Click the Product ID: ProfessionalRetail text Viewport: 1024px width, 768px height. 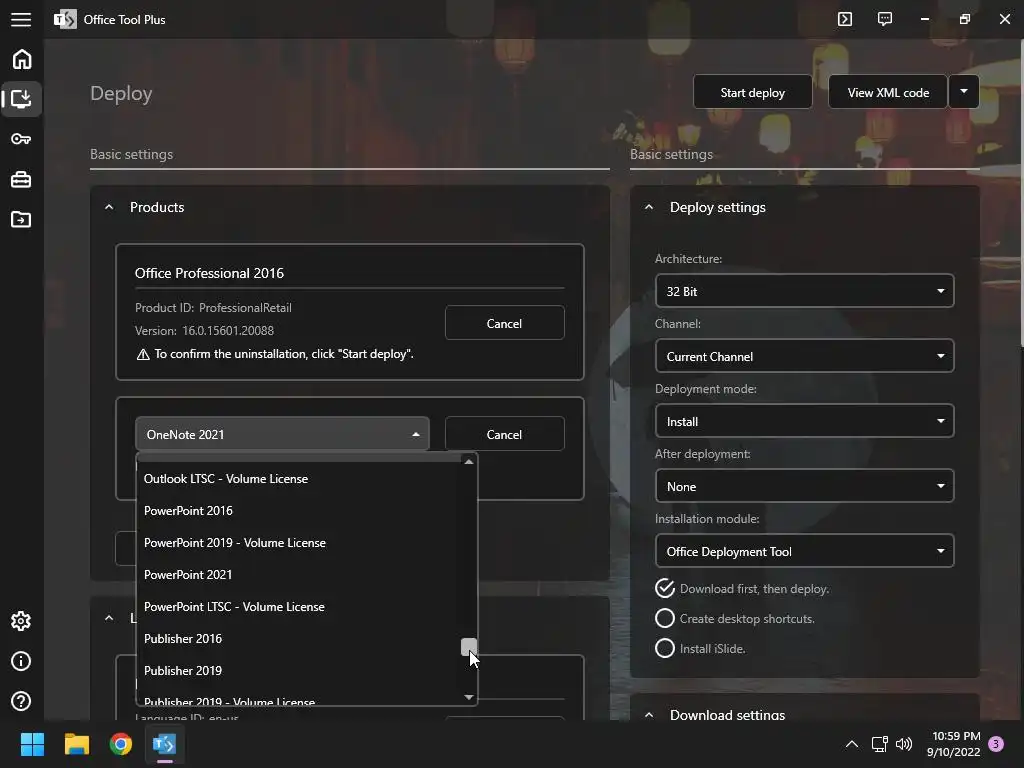pyautogui.click(x=213, y=308)
